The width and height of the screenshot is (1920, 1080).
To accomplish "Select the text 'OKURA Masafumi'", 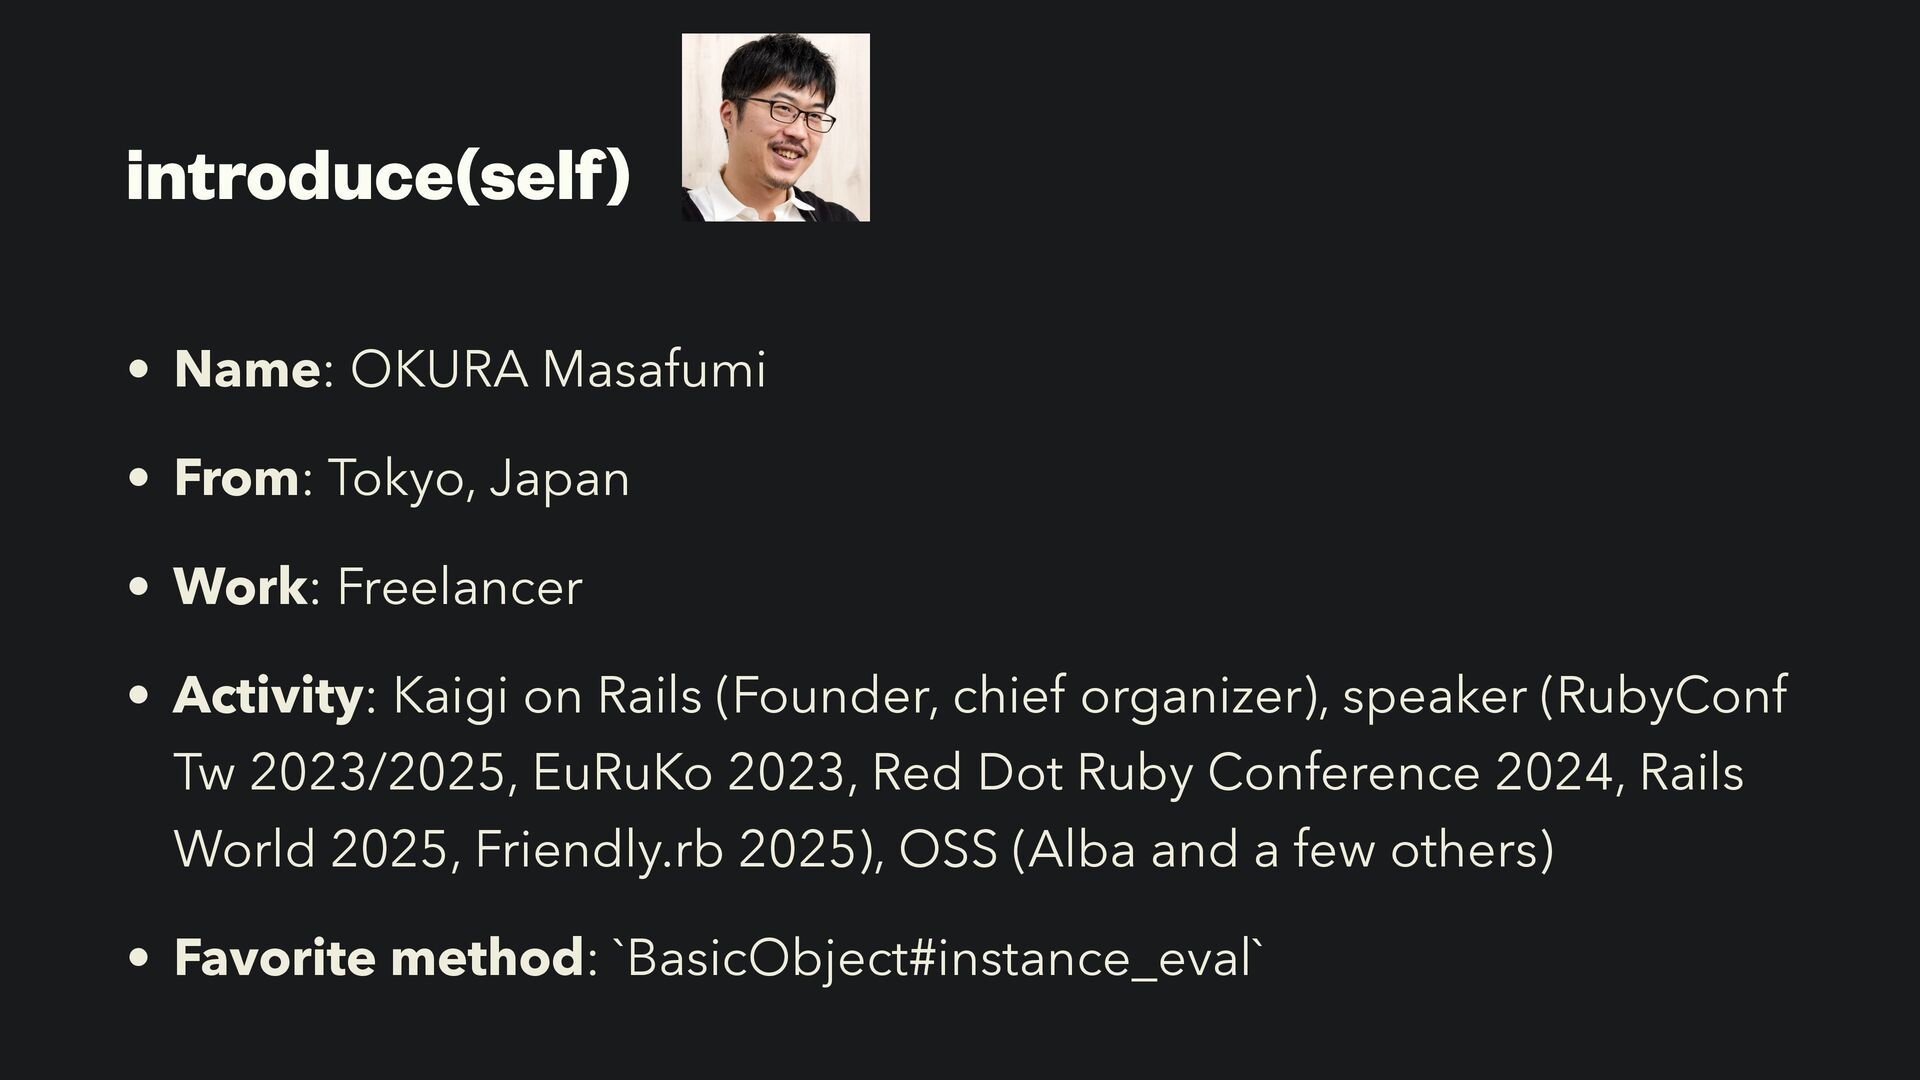I will [x=558, y=369].
